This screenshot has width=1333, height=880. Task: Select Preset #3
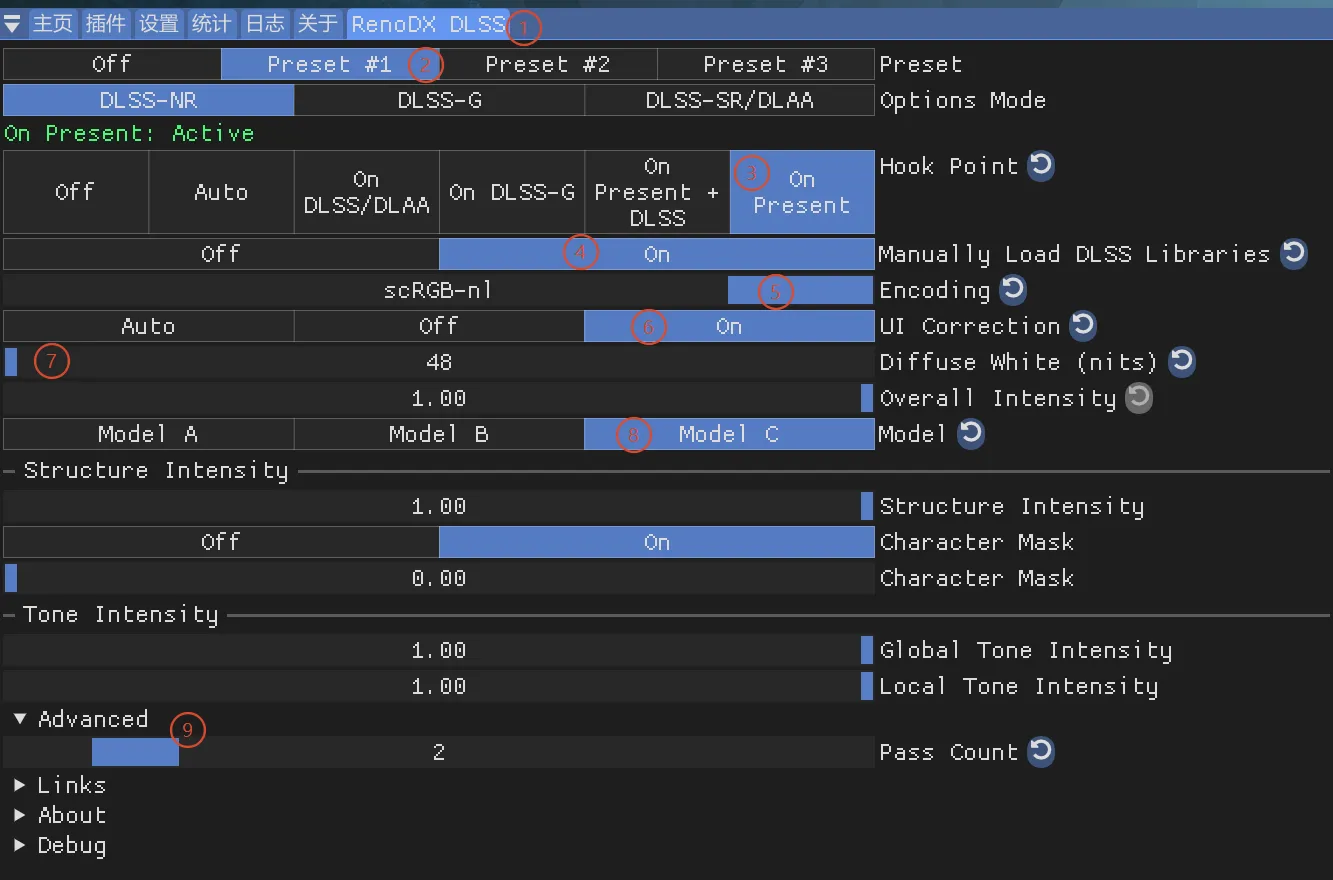pos(766,64)
